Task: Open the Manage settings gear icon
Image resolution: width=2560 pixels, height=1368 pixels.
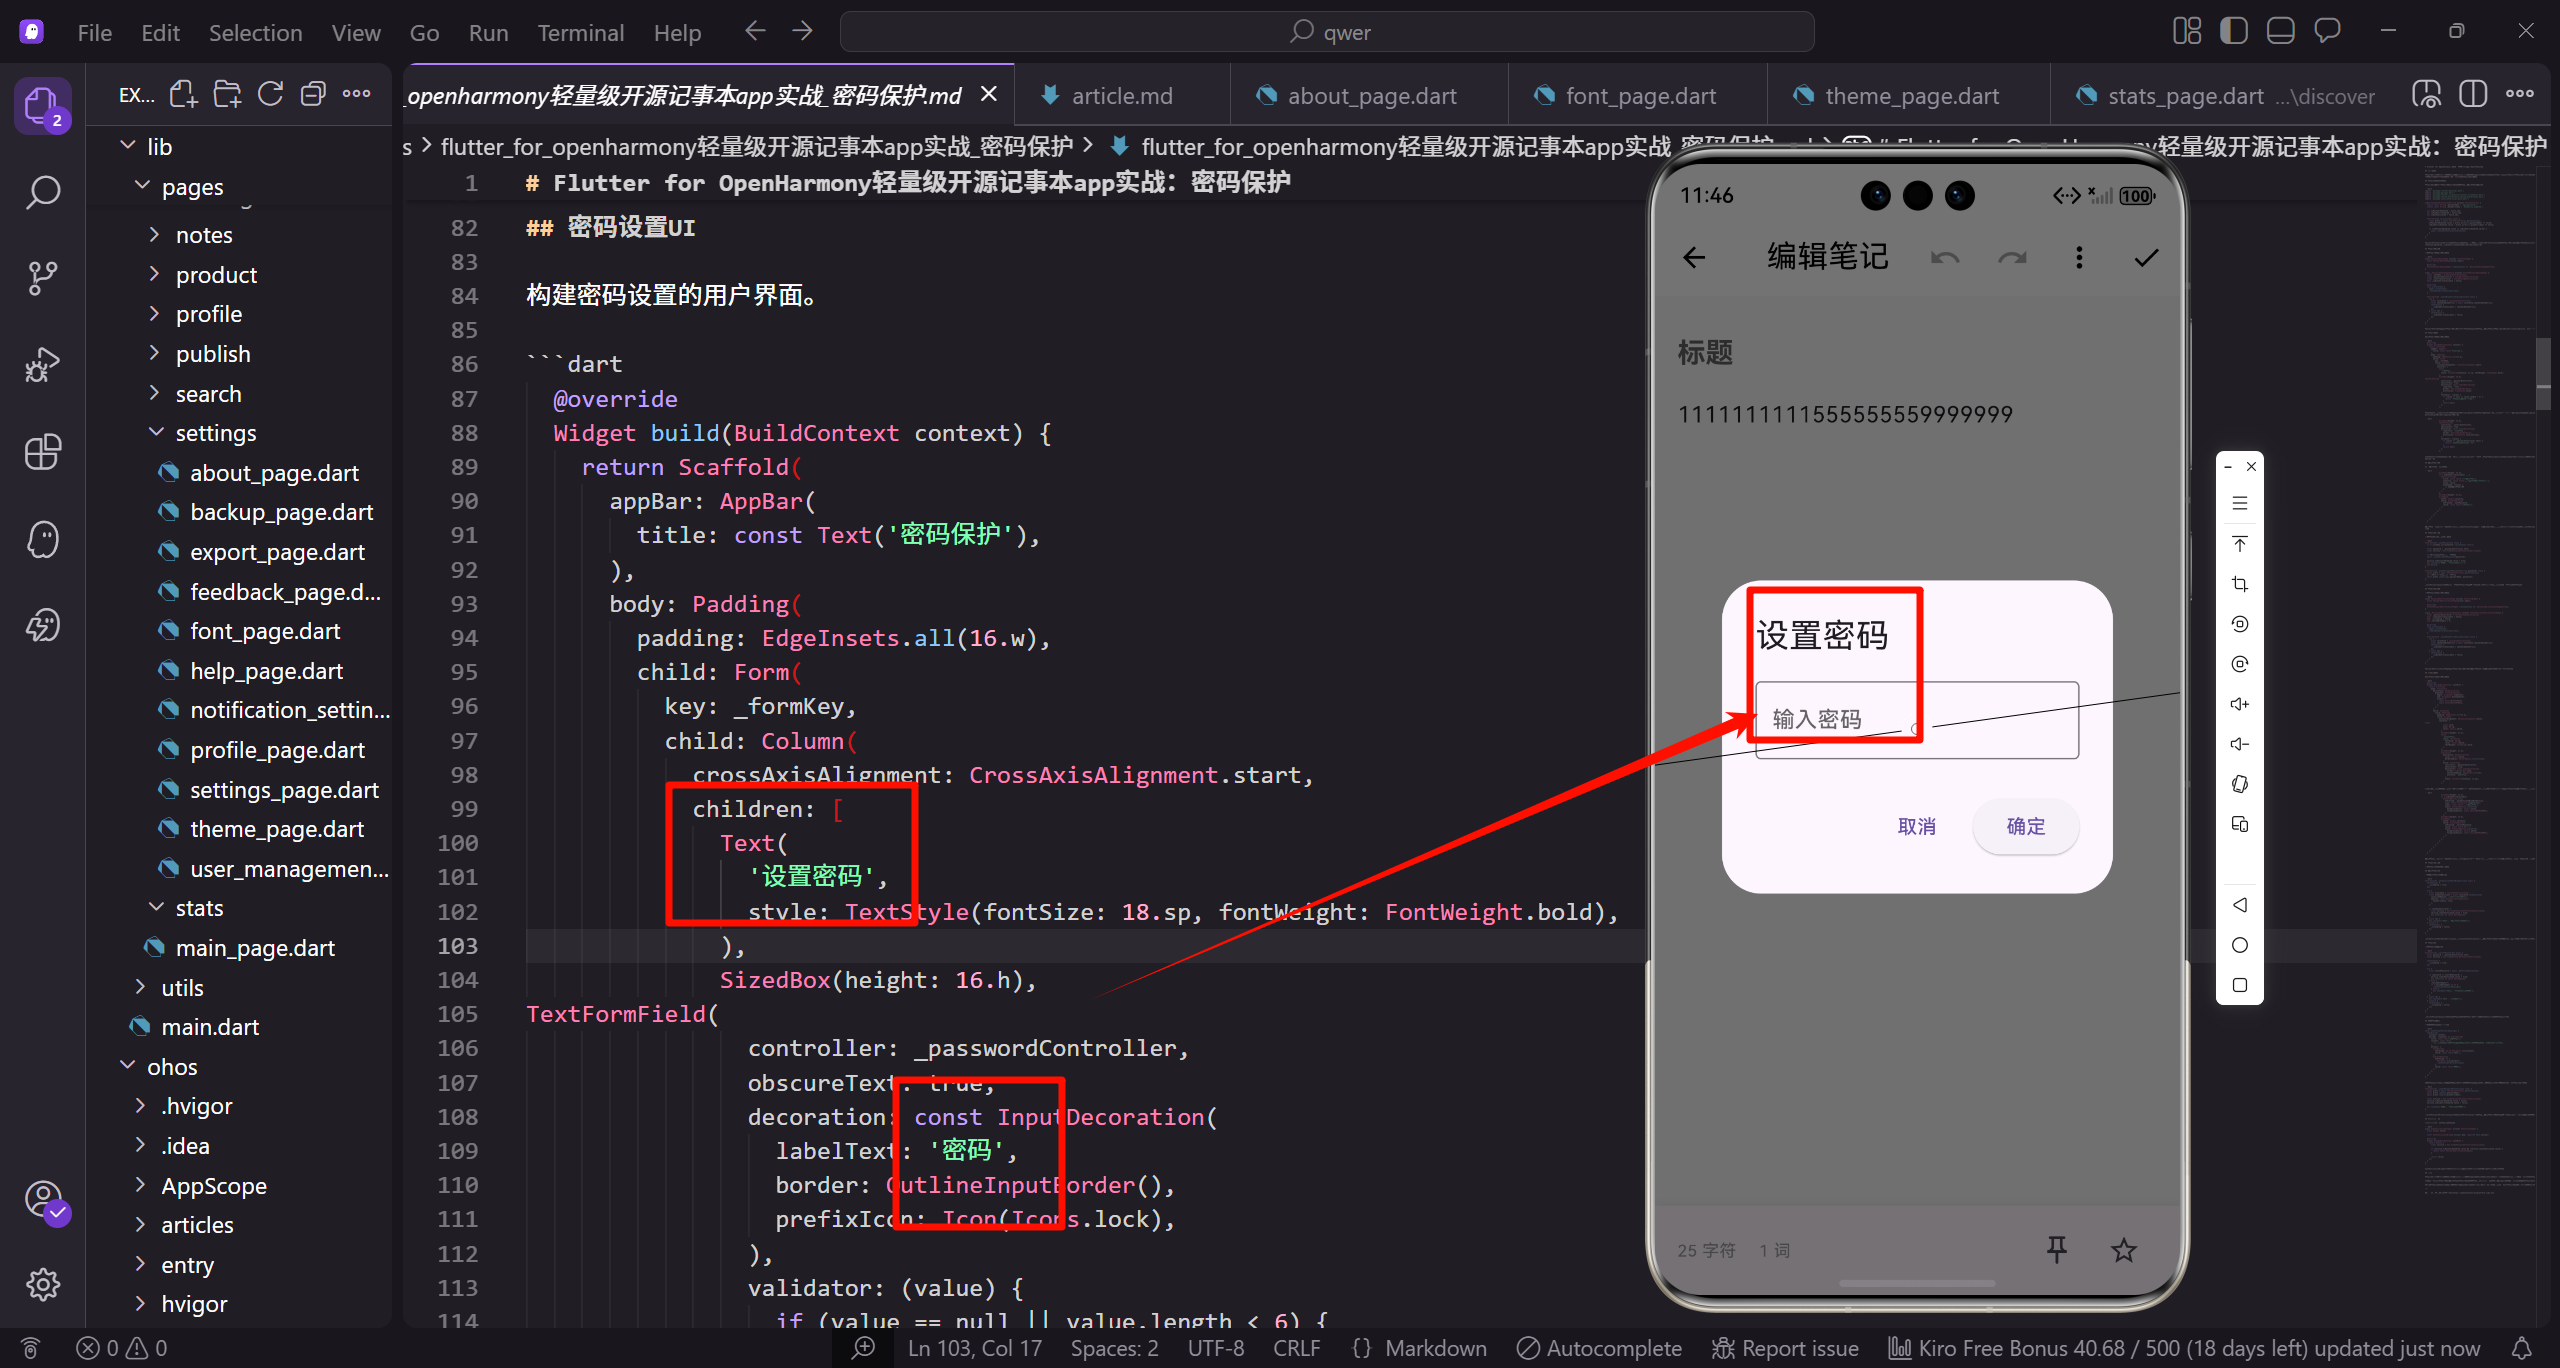Action: coord(42,1284)
